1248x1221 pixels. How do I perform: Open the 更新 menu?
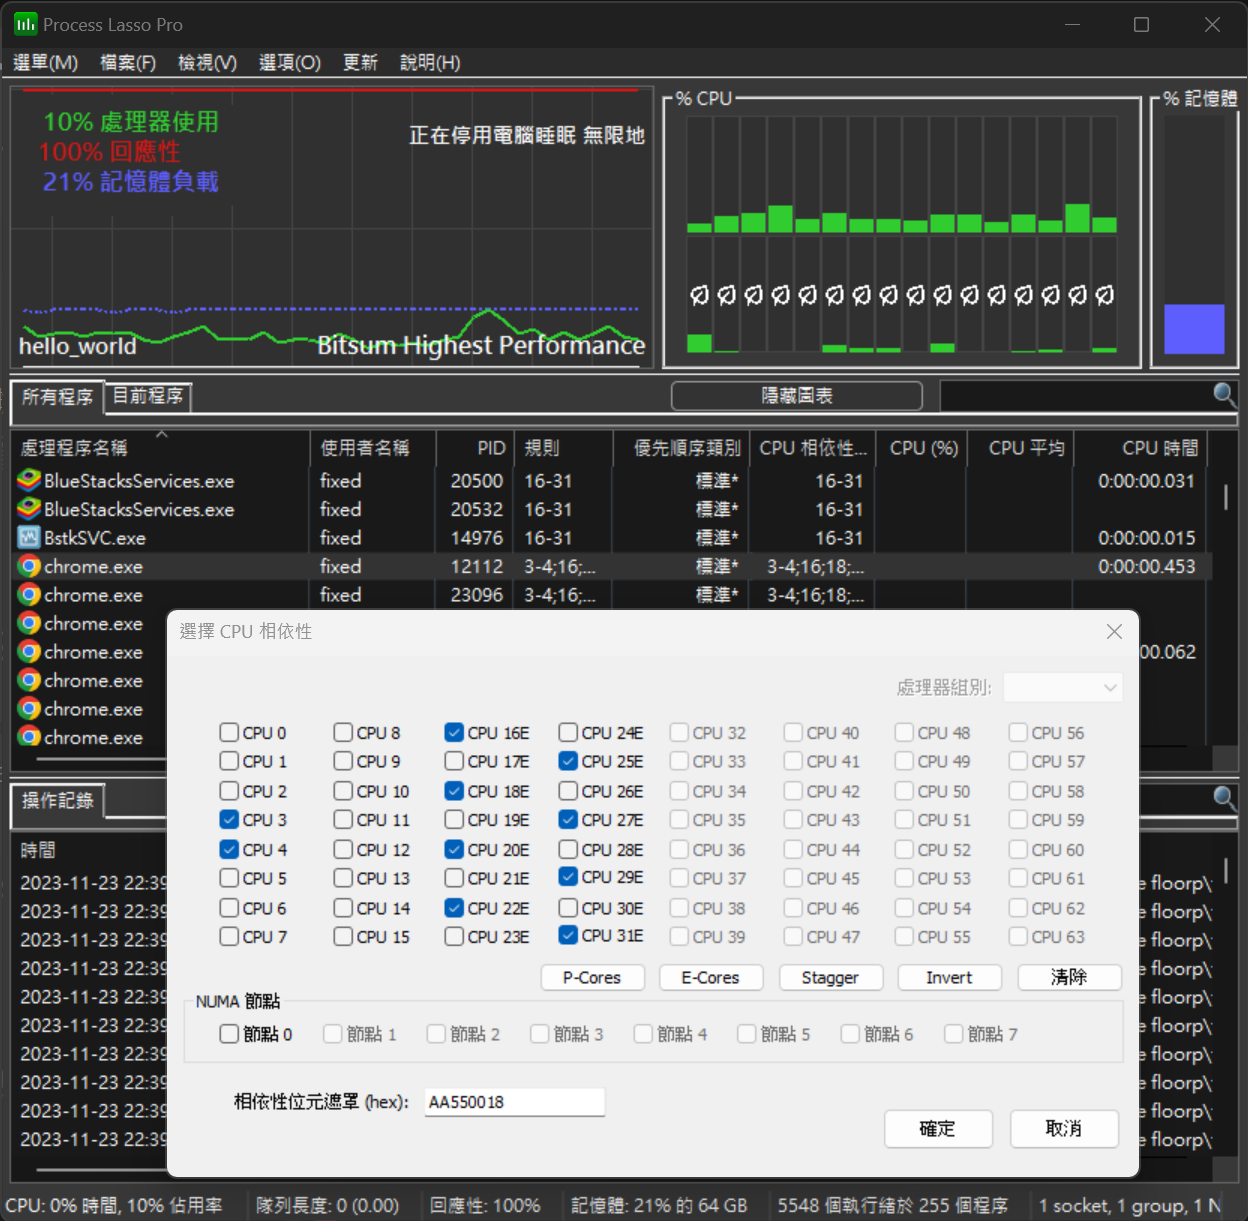[x=360, y=62]
